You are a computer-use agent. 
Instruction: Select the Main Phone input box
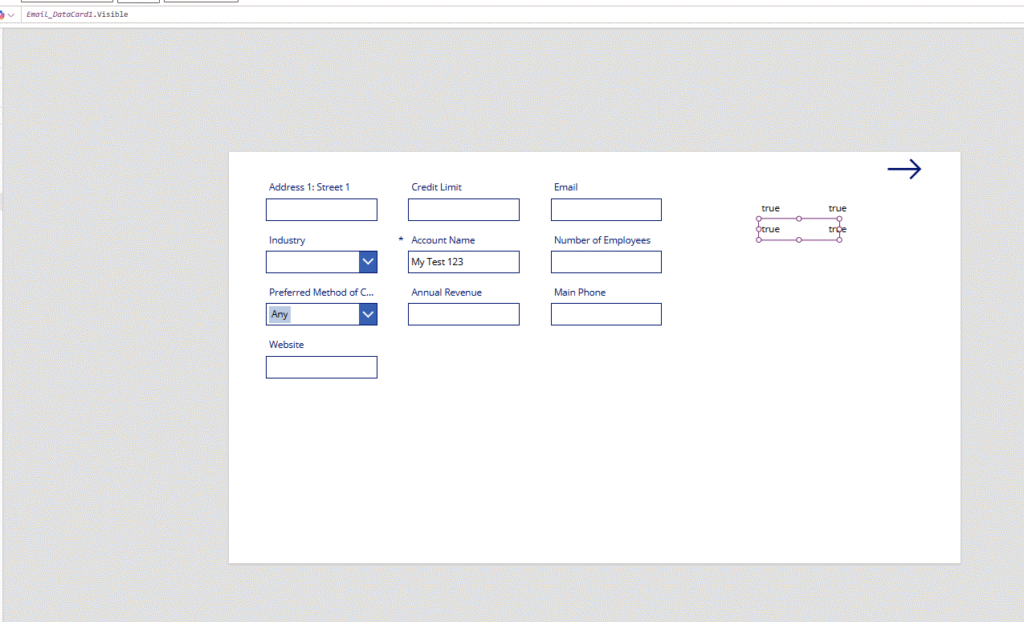tap(606, 314)
